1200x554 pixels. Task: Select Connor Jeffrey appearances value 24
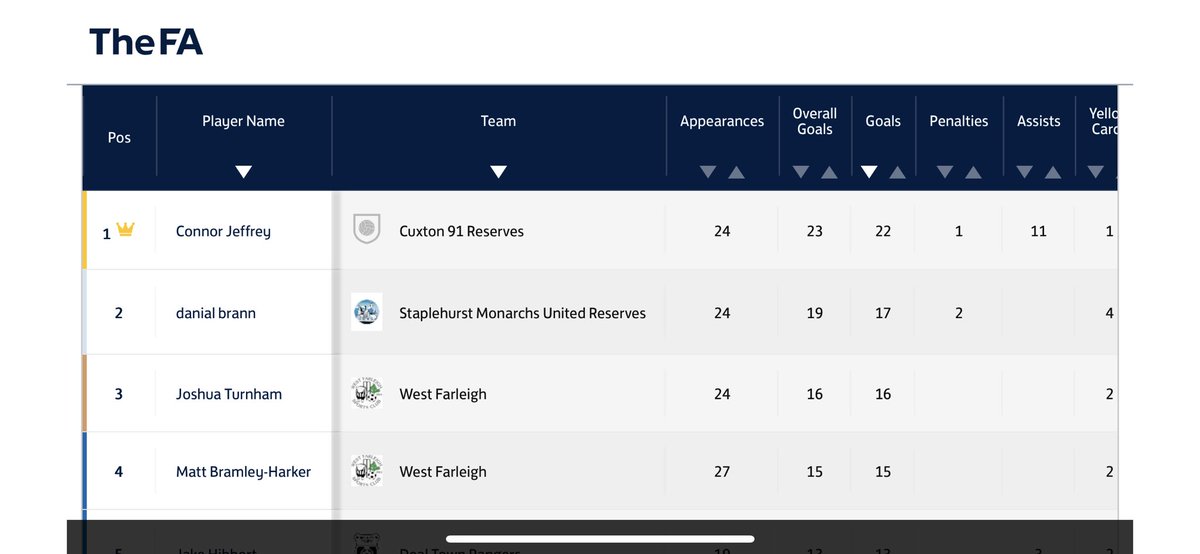coord(722,231)
